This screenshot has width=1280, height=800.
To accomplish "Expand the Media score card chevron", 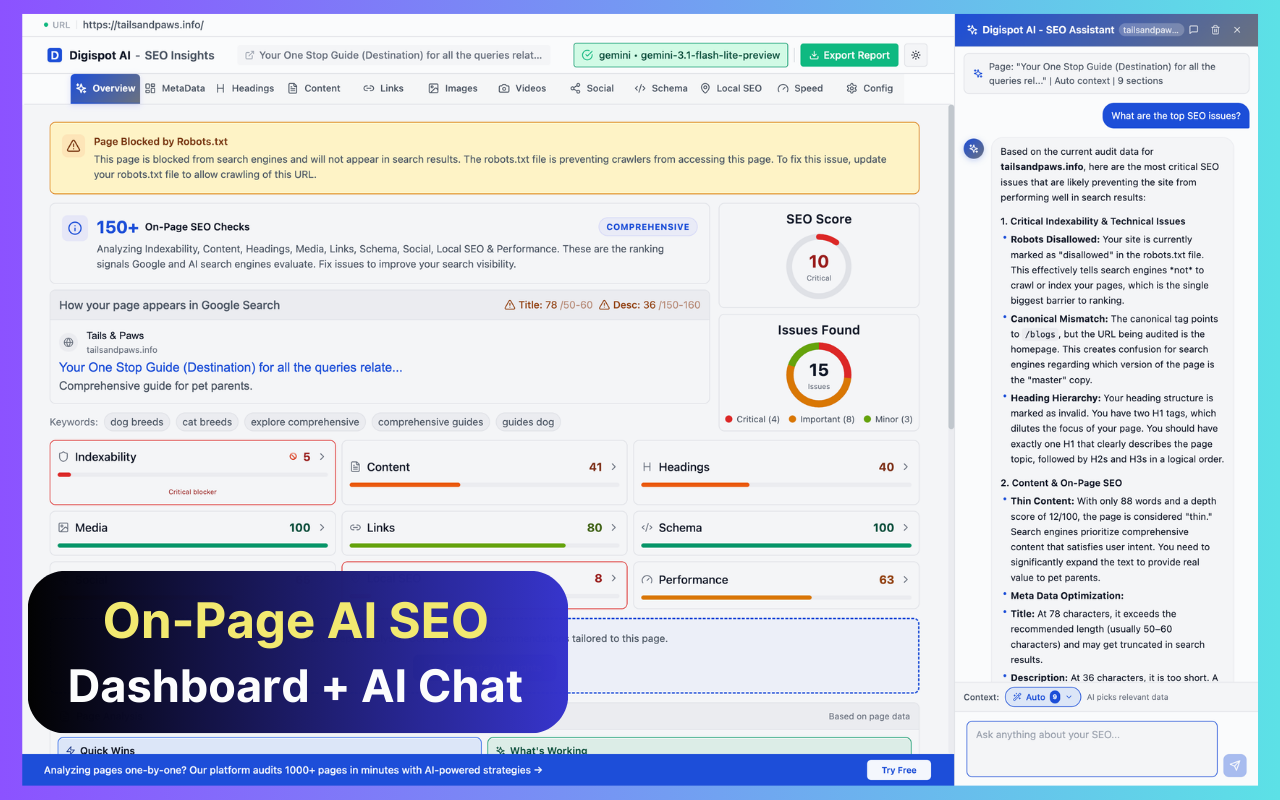I will pyautogui.click(x=322, y=527).
